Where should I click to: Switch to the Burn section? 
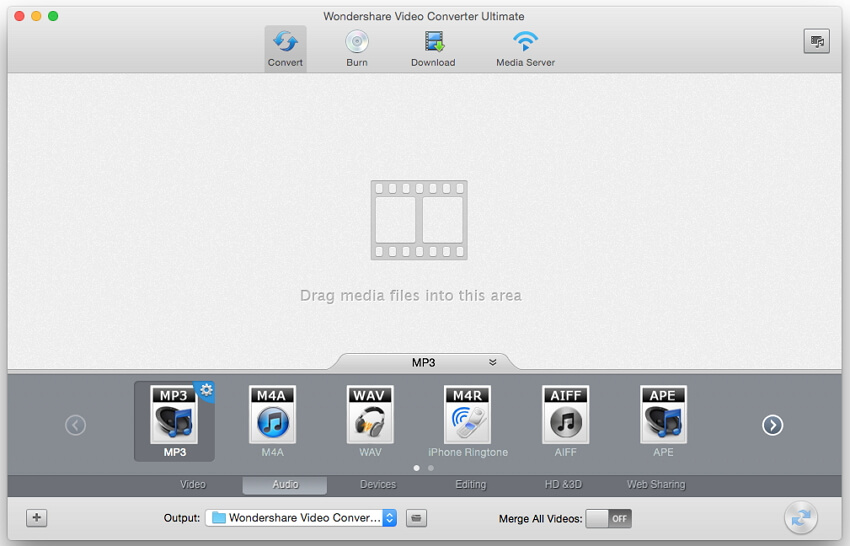pos(357,49)
